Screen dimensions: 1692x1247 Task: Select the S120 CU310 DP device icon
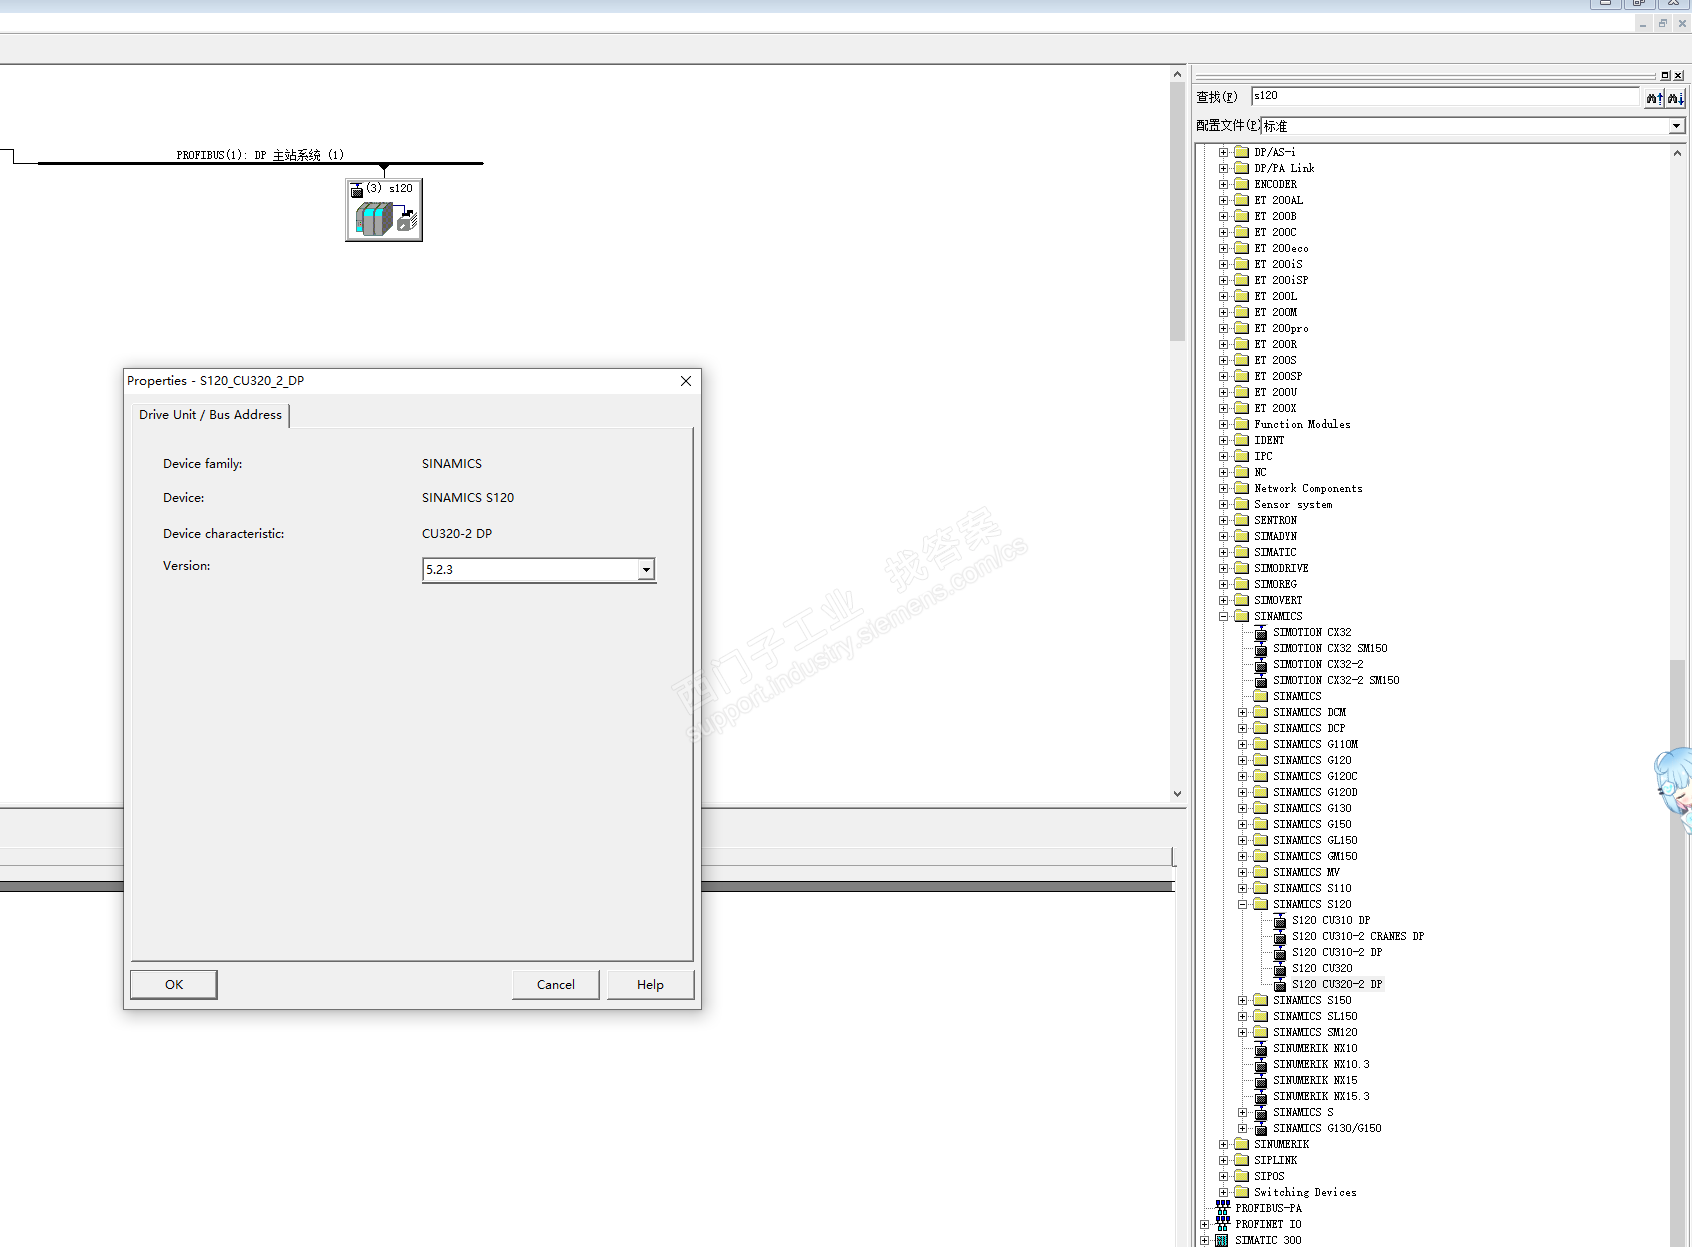1280,920
